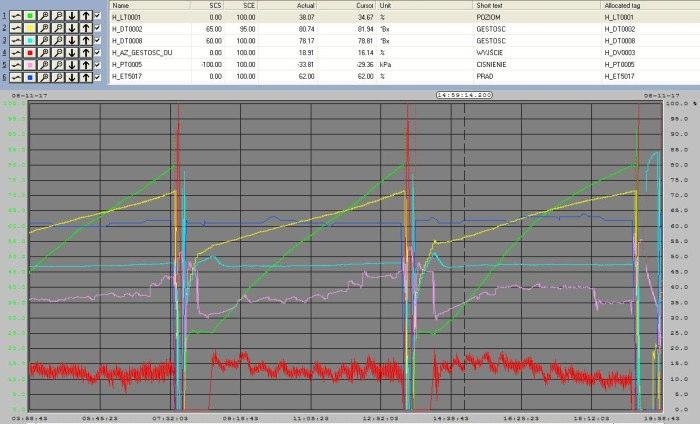Viewport: 700px width, 424px height.
Task: Shift trend 4 down with its down arrow
Action: [x=72, y=53]
